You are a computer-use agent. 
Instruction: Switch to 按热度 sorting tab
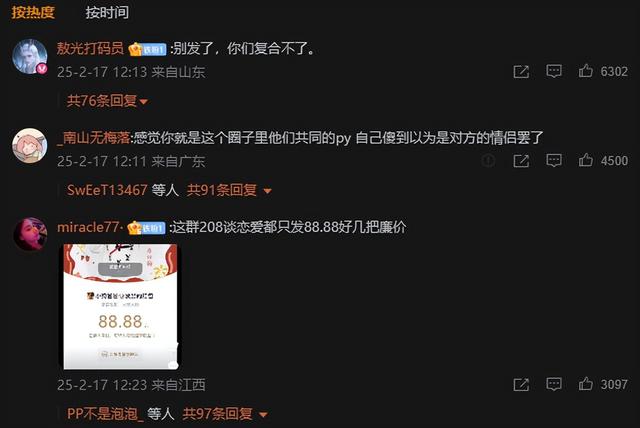click(x=33, y=12)
